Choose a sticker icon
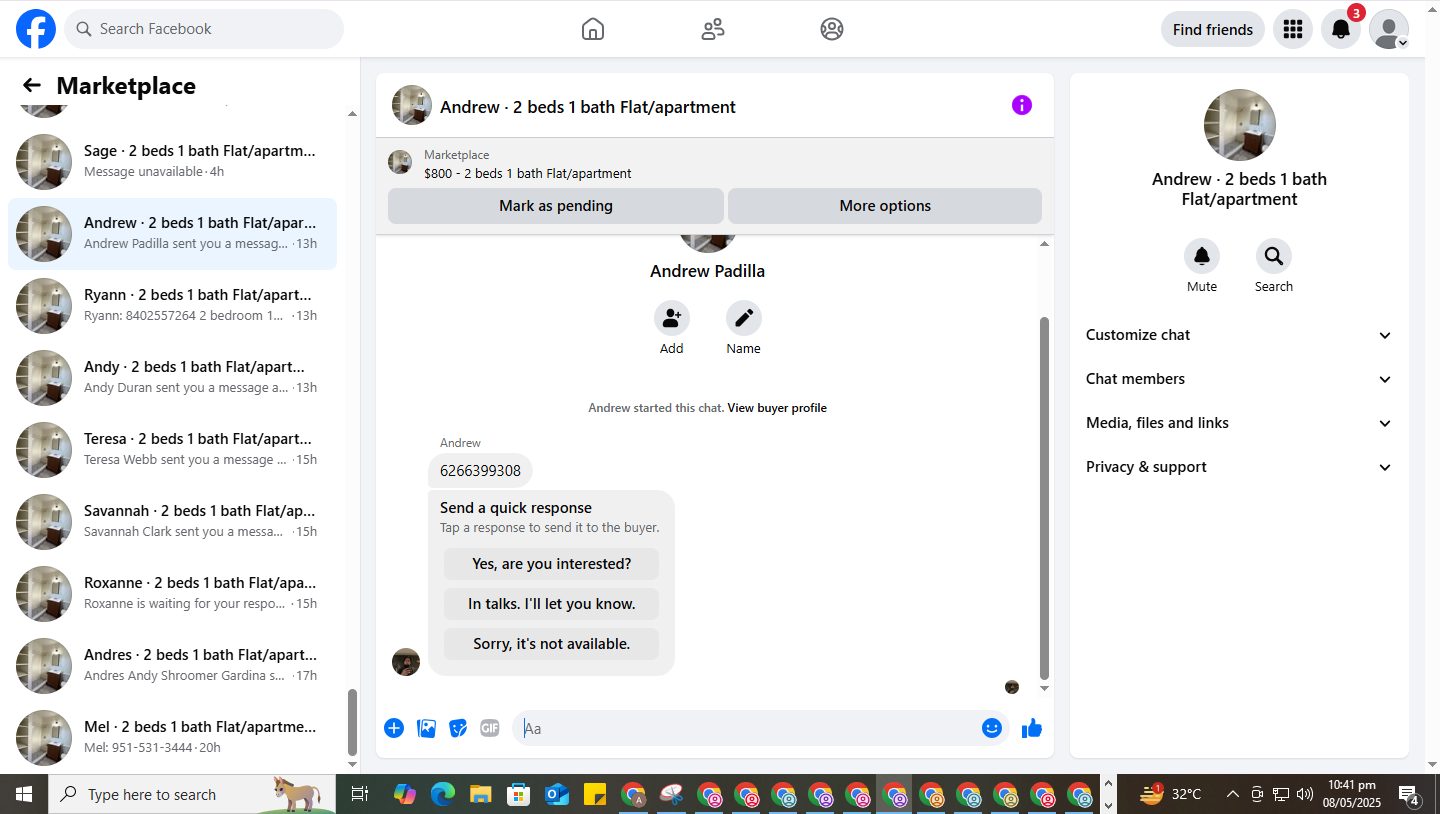The height and width of the screenshot is (814, 1440). 458,728
